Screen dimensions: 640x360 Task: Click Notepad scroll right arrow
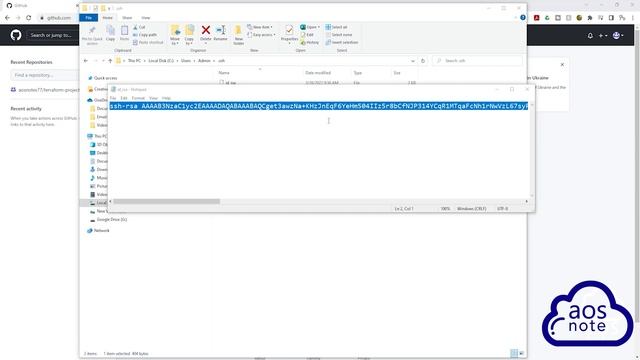click(x=527, y=202)
